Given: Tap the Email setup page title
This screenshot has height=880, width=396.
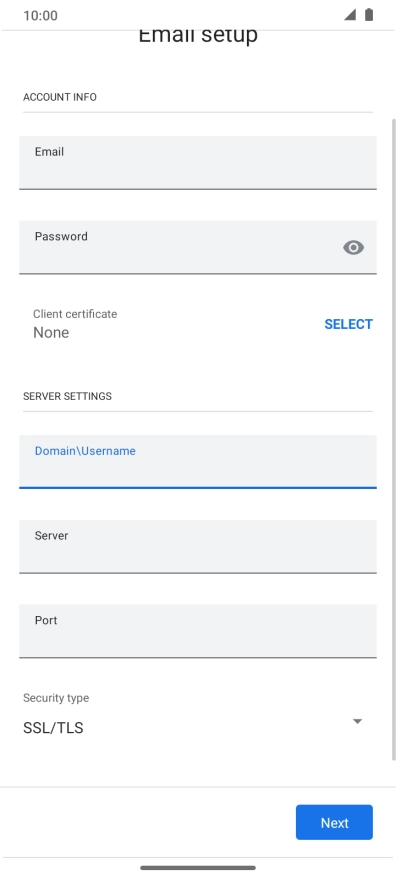Looking at the screenshot, I should coord(198,35).
